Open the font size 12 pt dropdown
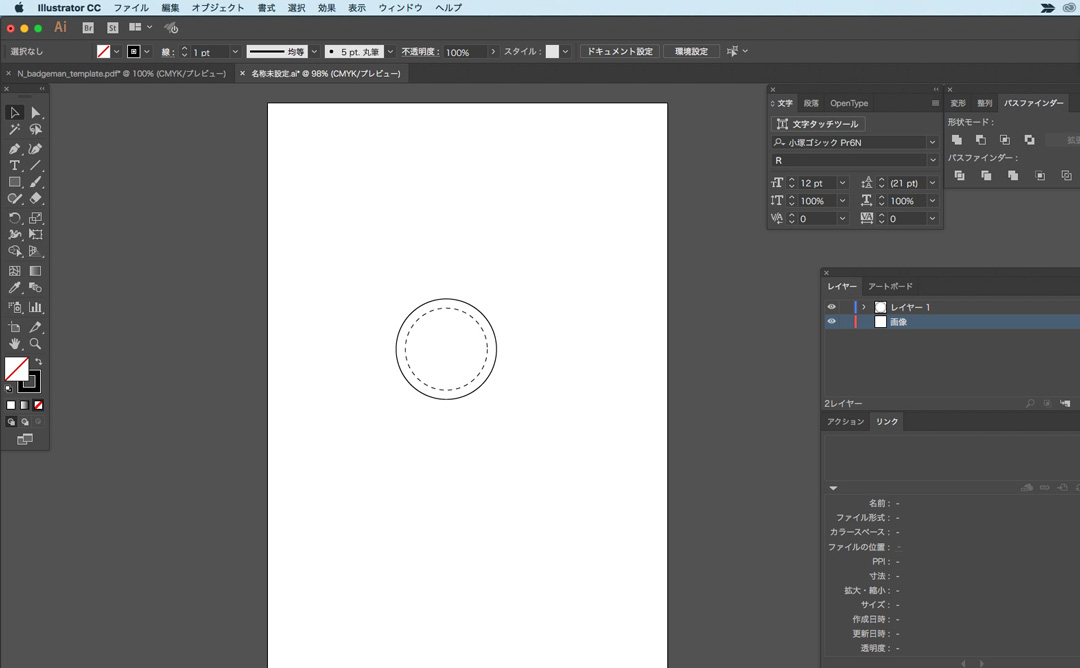1080x668 pixels. tap(842, 183)
